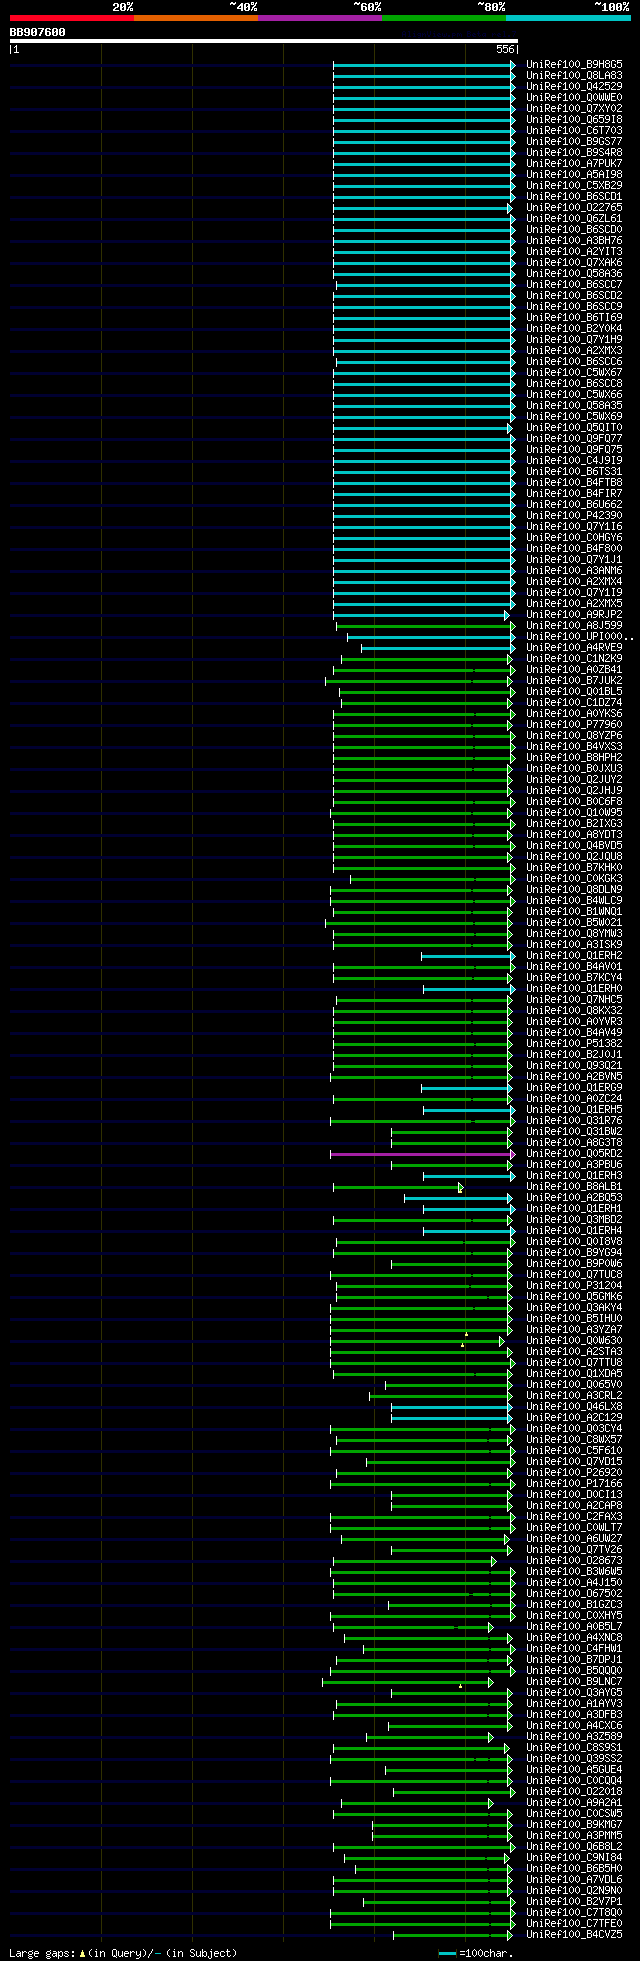The height and width of the screenshot is (1961, 640).
Task: Open hit UniRef100_B9H8G5
Action: [x=574, y=64]
